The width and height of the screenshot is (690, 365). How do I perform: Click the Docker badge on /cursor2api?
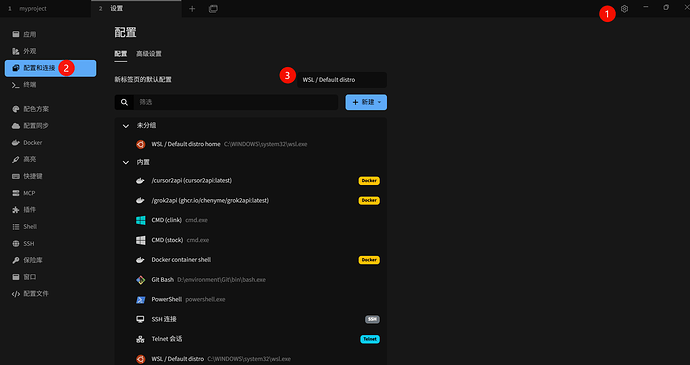coord(369,181)
